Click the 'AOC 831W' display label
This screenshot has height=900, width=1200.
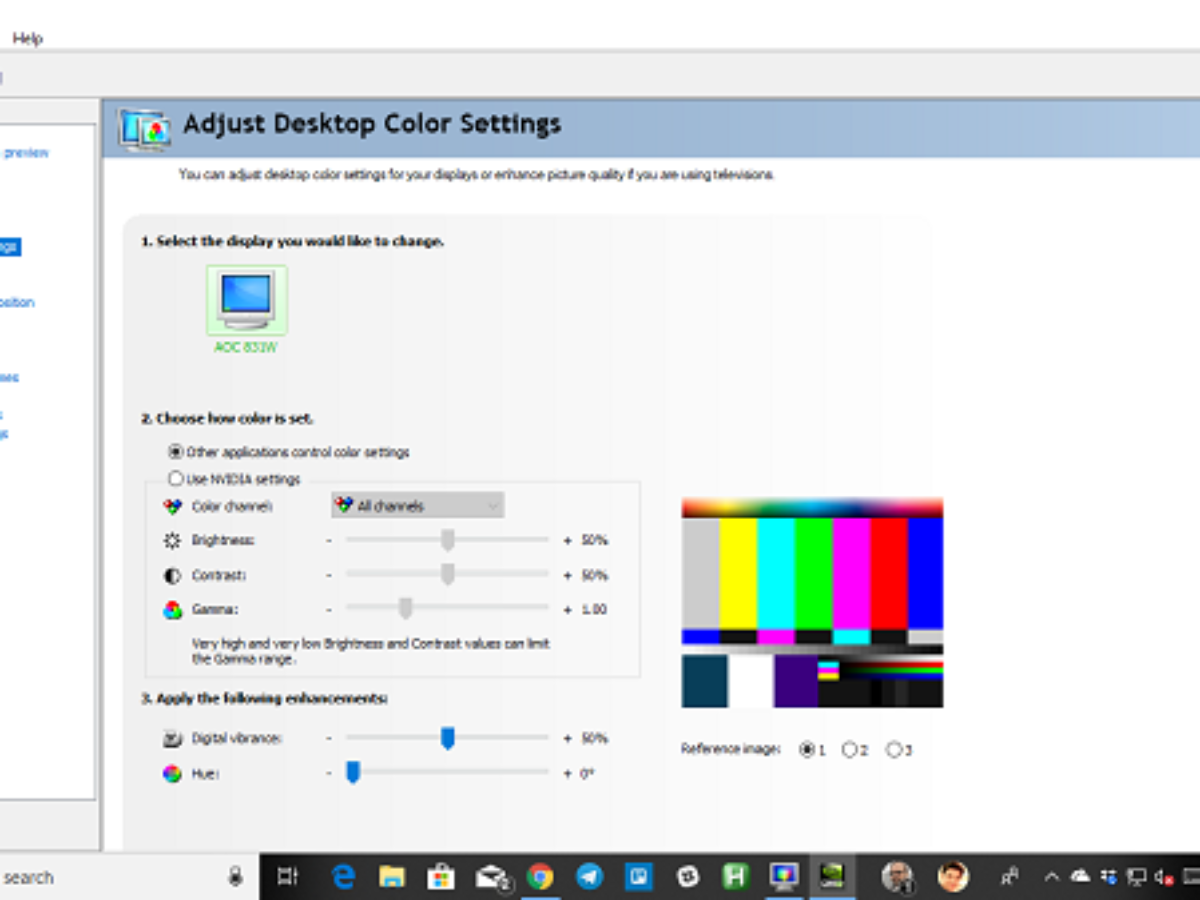[245, 348]
